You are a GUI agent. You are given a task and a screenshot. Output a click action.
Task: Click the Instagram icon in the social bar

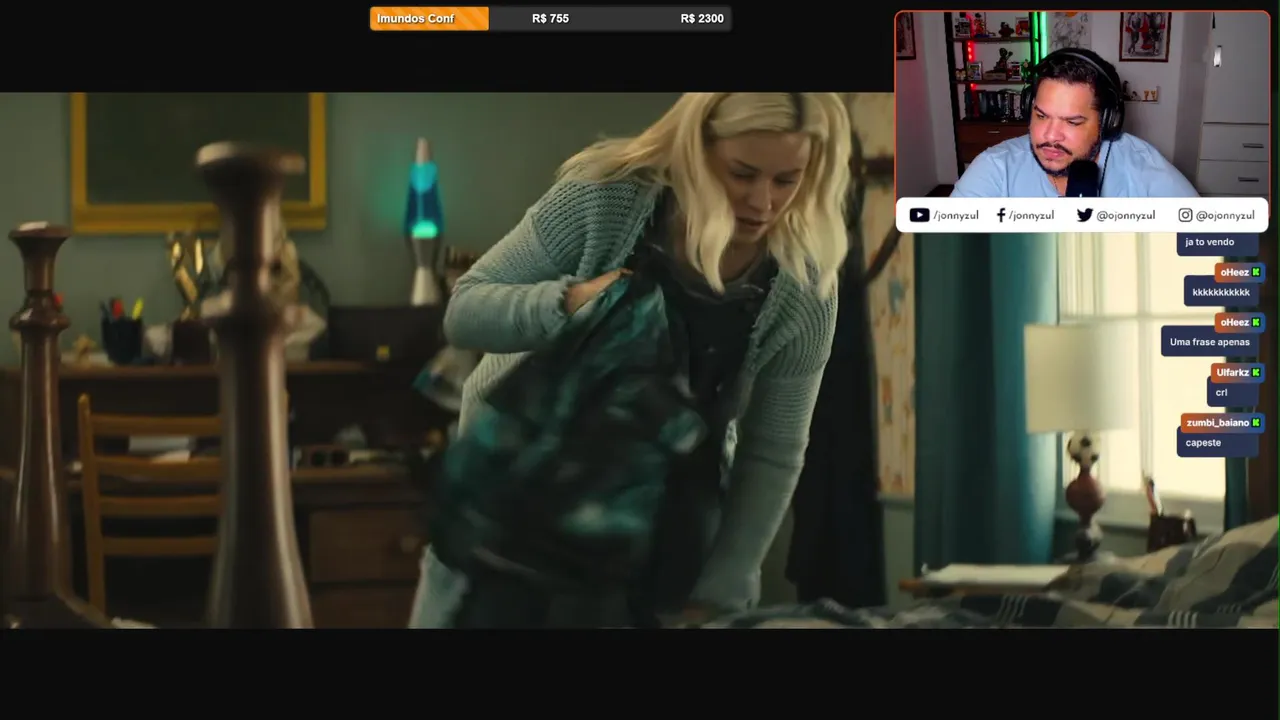(1185, 215)
